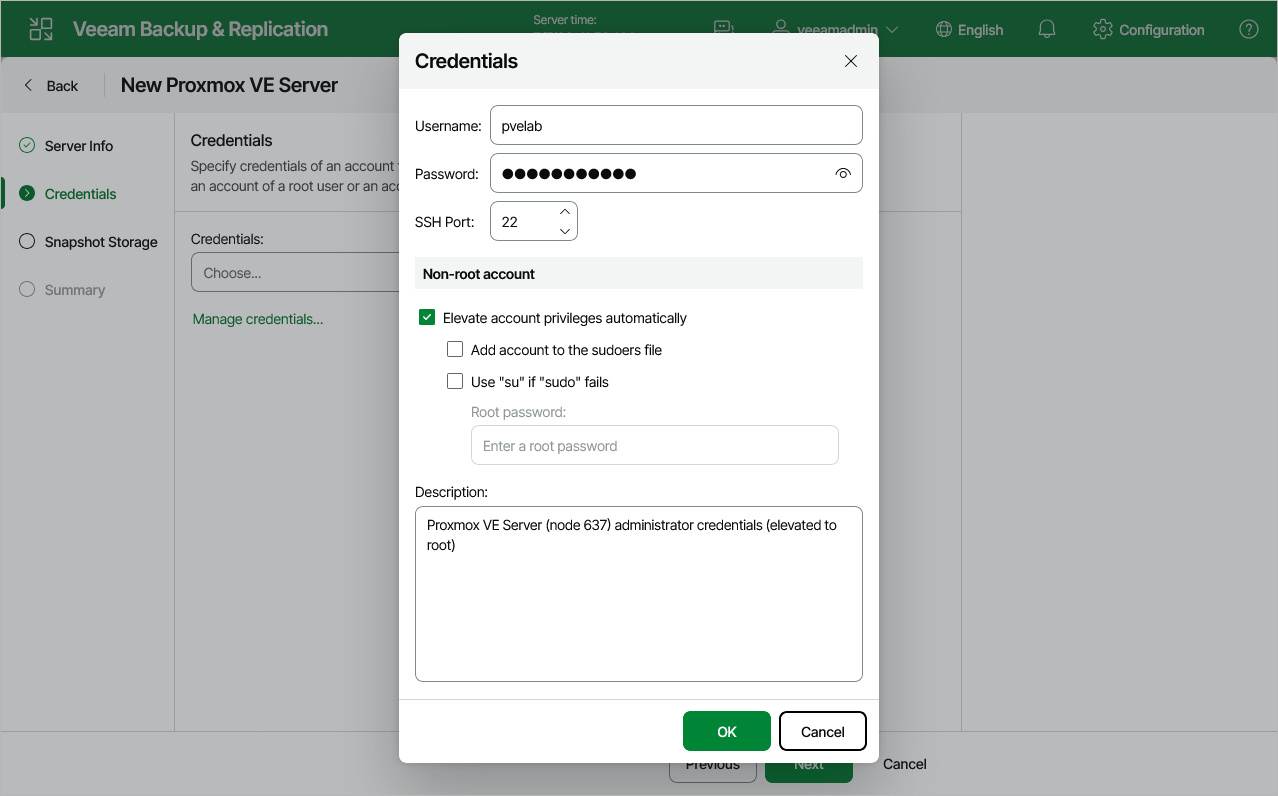1278x796 pixels.
Task: Close the Credentials dialog with the X
Action: 851,61
